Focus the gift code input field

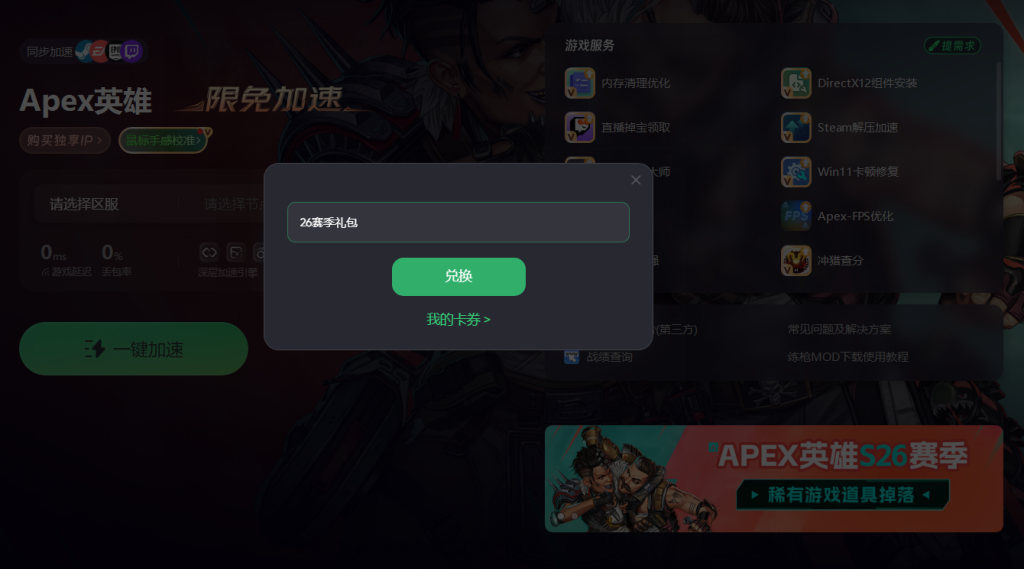458,222
